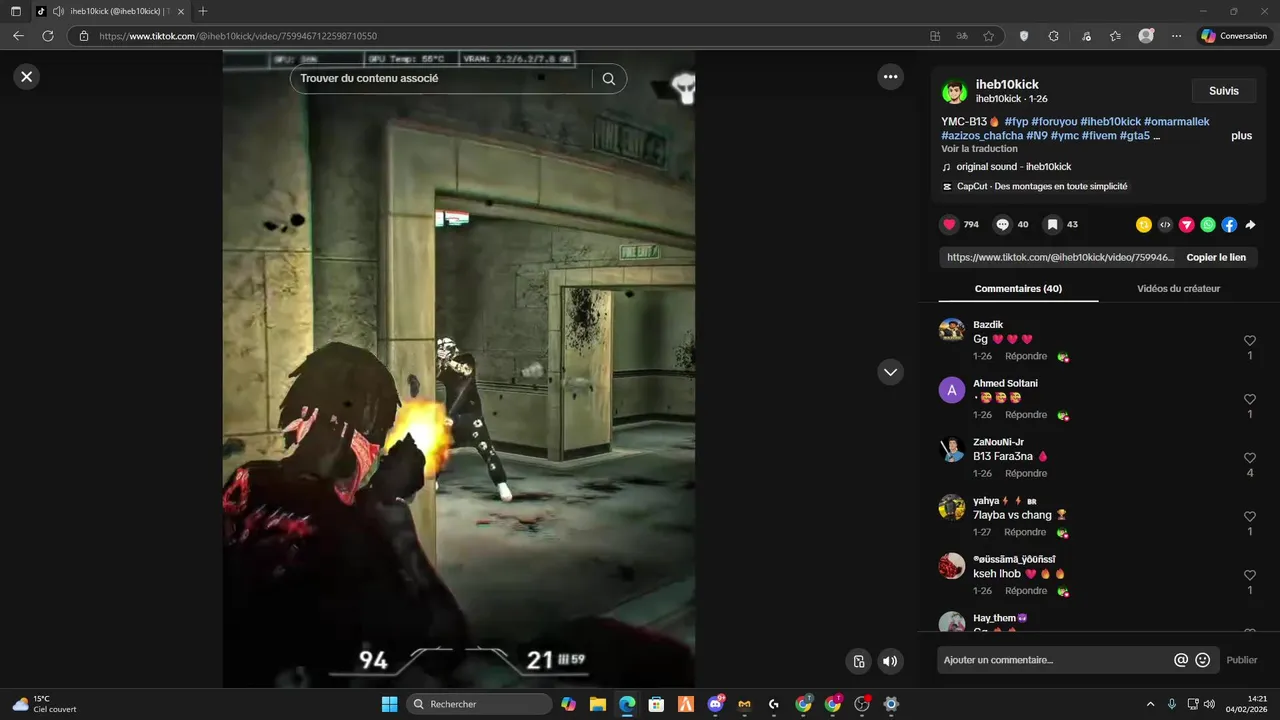Screen dimensions: 1280x720
Task: Toggle the auto-scroll button beside volume
Action: tap(858, 661)
